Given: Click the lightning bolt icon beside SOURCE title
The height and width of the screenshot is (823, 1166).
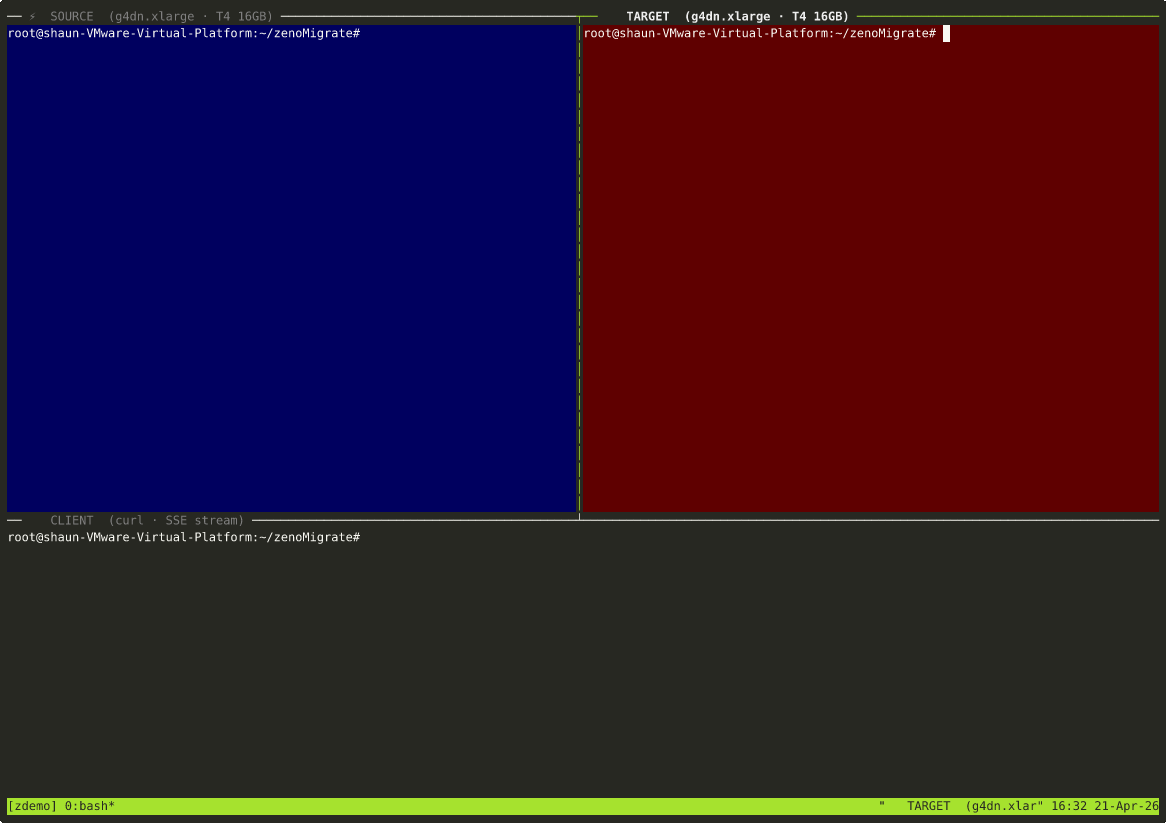Looking at the screenshot, I should (x=34, y=16).
